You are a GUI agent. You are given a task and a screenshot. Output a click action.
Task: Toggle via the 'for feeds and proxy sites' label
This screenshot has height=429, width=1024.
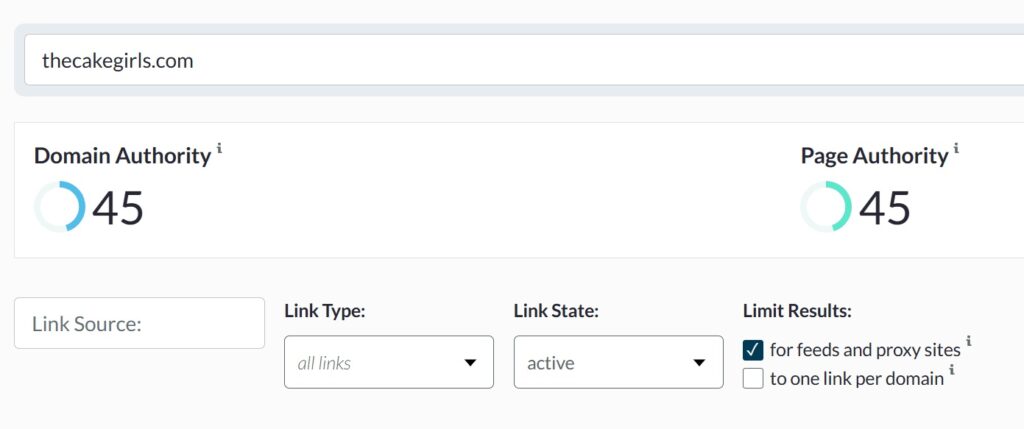865,350
